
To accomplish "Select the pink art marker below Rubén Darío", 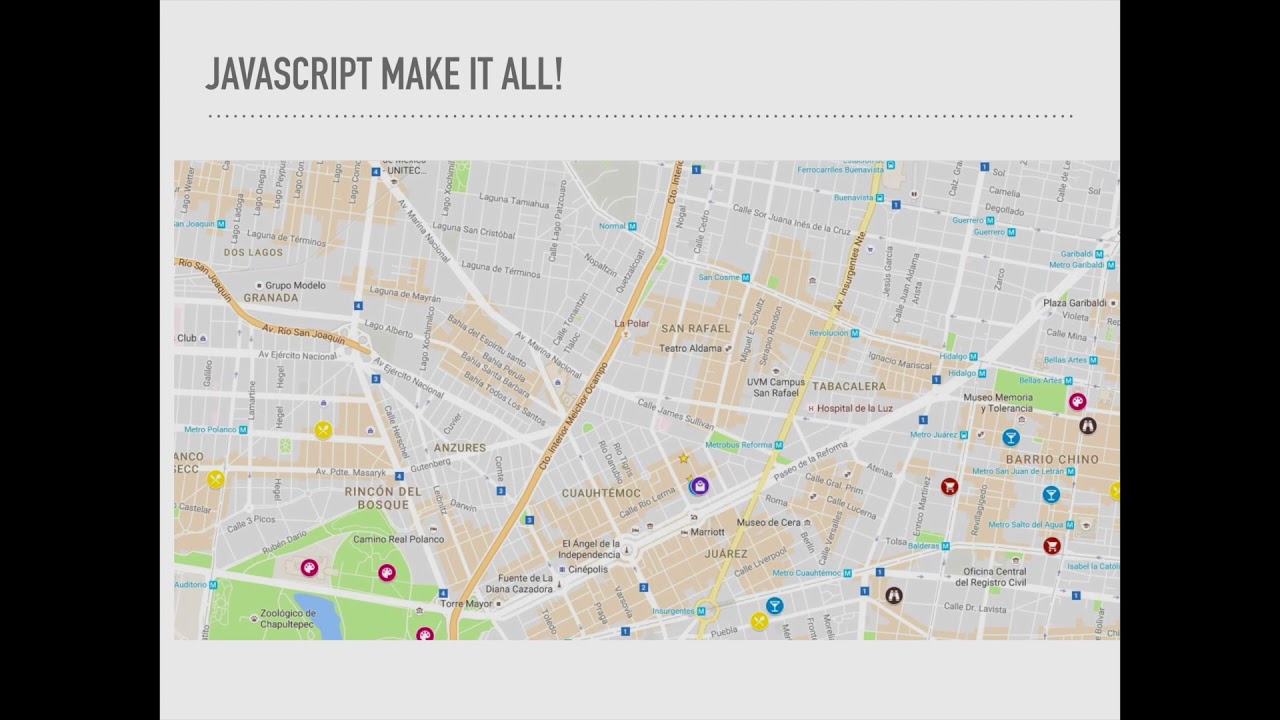I will [309, 568].
